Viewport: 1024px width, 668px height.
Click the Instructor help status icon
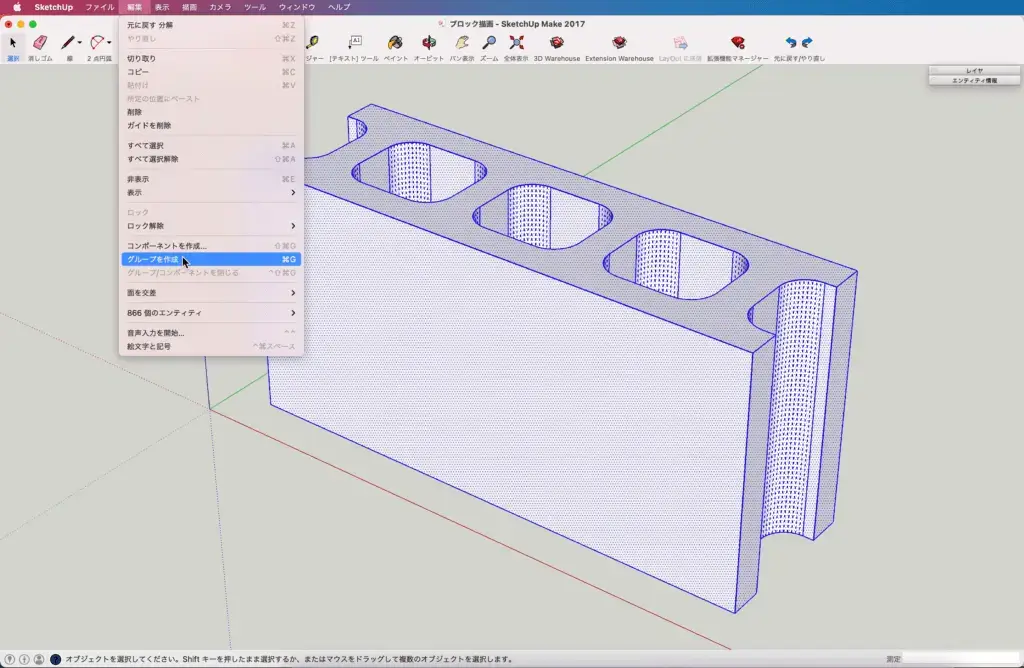(x=56, y=660)
